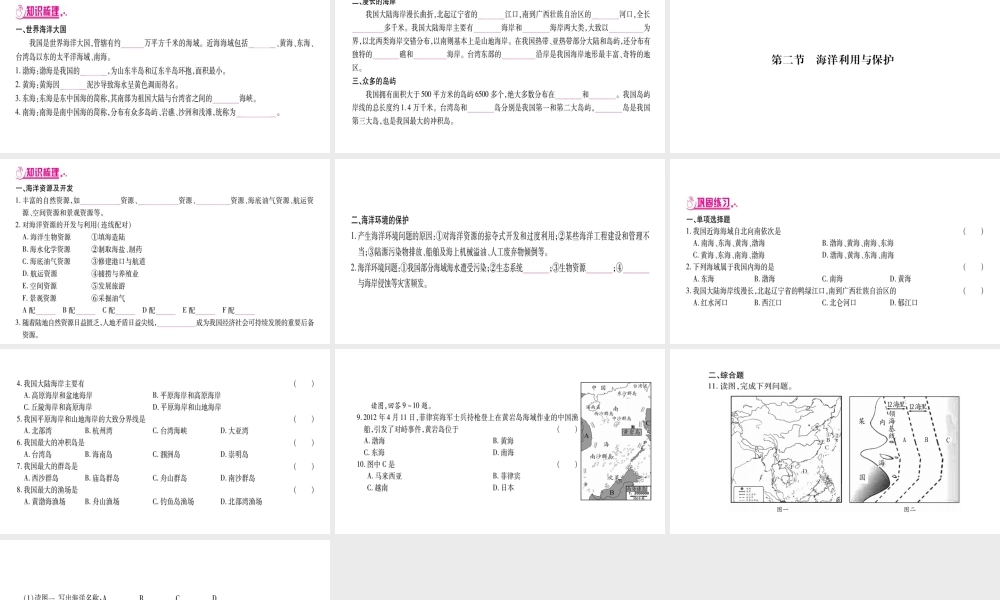Select the slide titled 第二节 海洋利用与保护
Screen dimensions: 1000x600
(x=835, y=77)
